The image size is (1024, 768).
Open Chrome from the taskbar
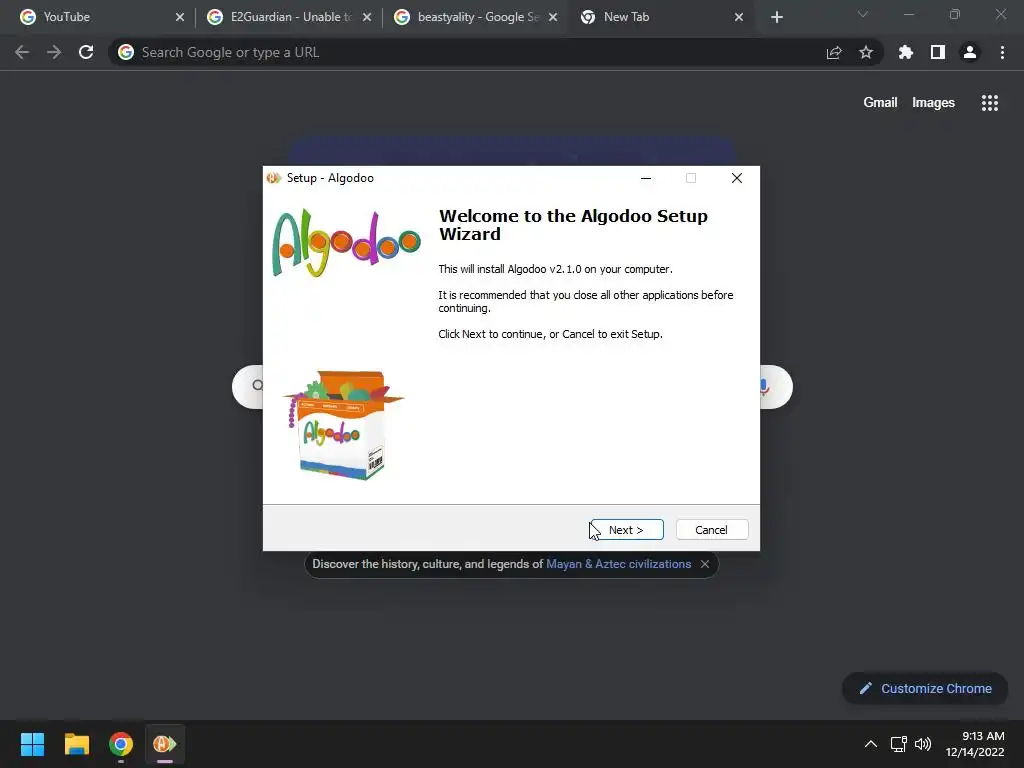click(x=121, y=744)
